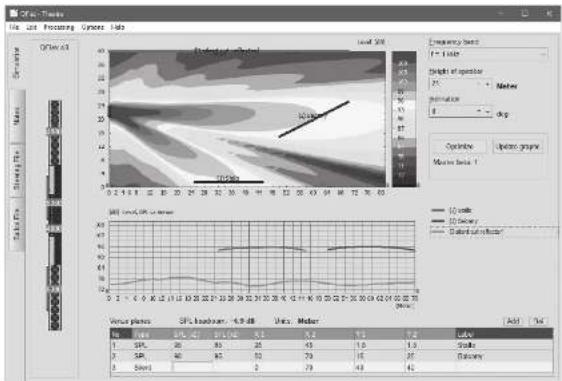Click the Type cell in row 3
This screenshot has width=562, height=381.
pyautogui.click(x=152, y=367)
